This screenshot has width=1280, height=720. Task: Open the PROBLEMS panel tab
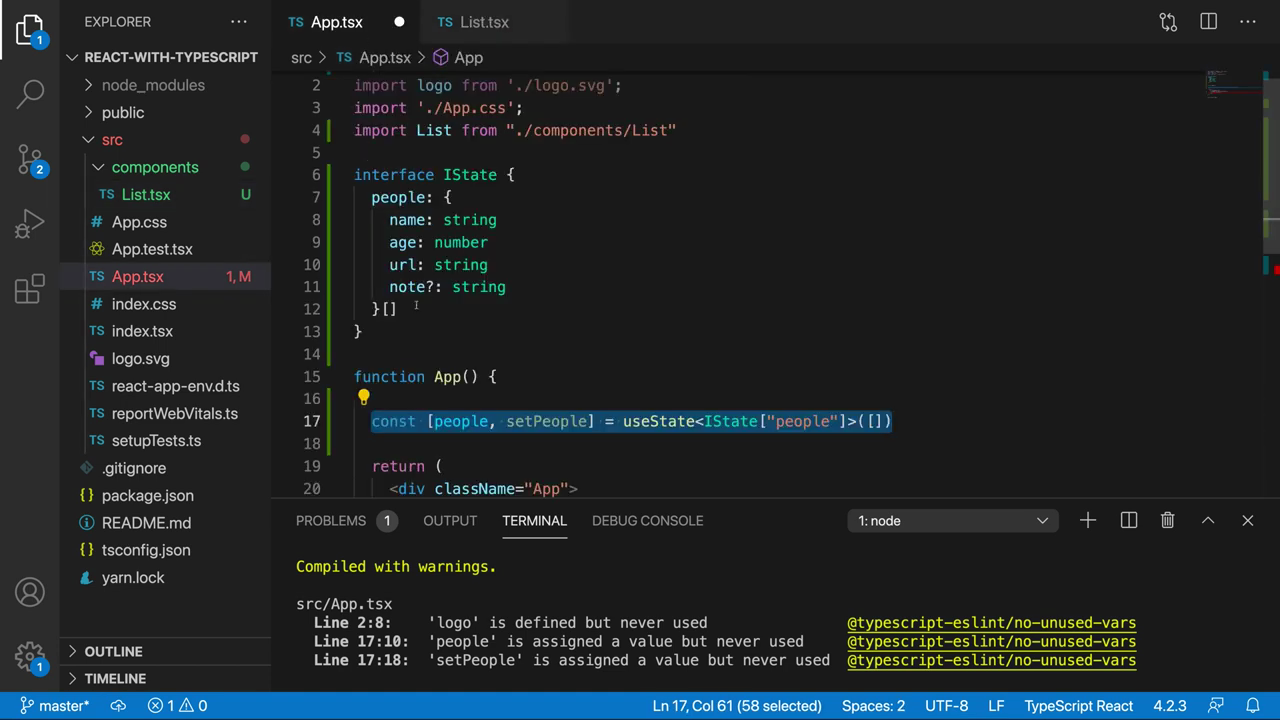click(346, 520)
